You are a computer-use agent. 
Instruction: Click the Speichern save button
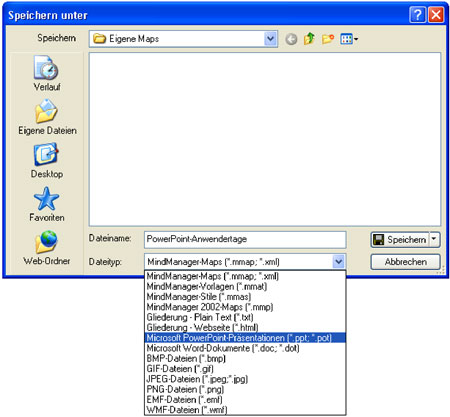(400, 239)
